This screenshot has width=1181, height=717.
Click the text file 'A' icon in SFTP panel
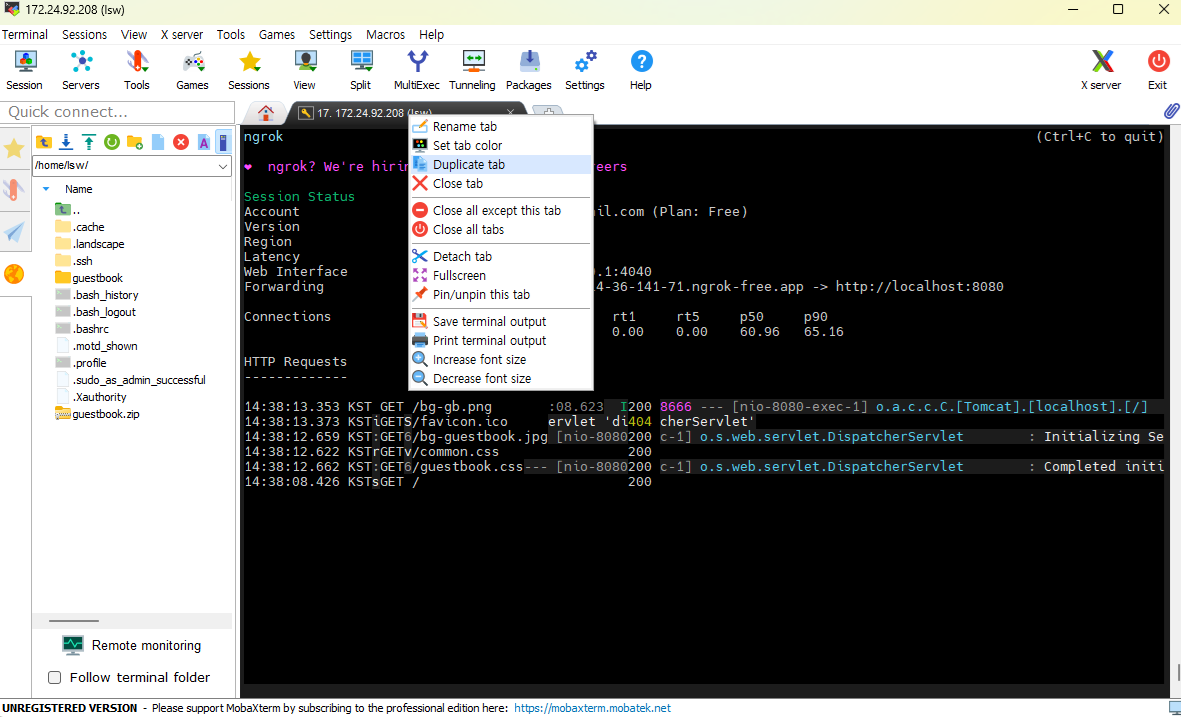click(x=203, y=142)
